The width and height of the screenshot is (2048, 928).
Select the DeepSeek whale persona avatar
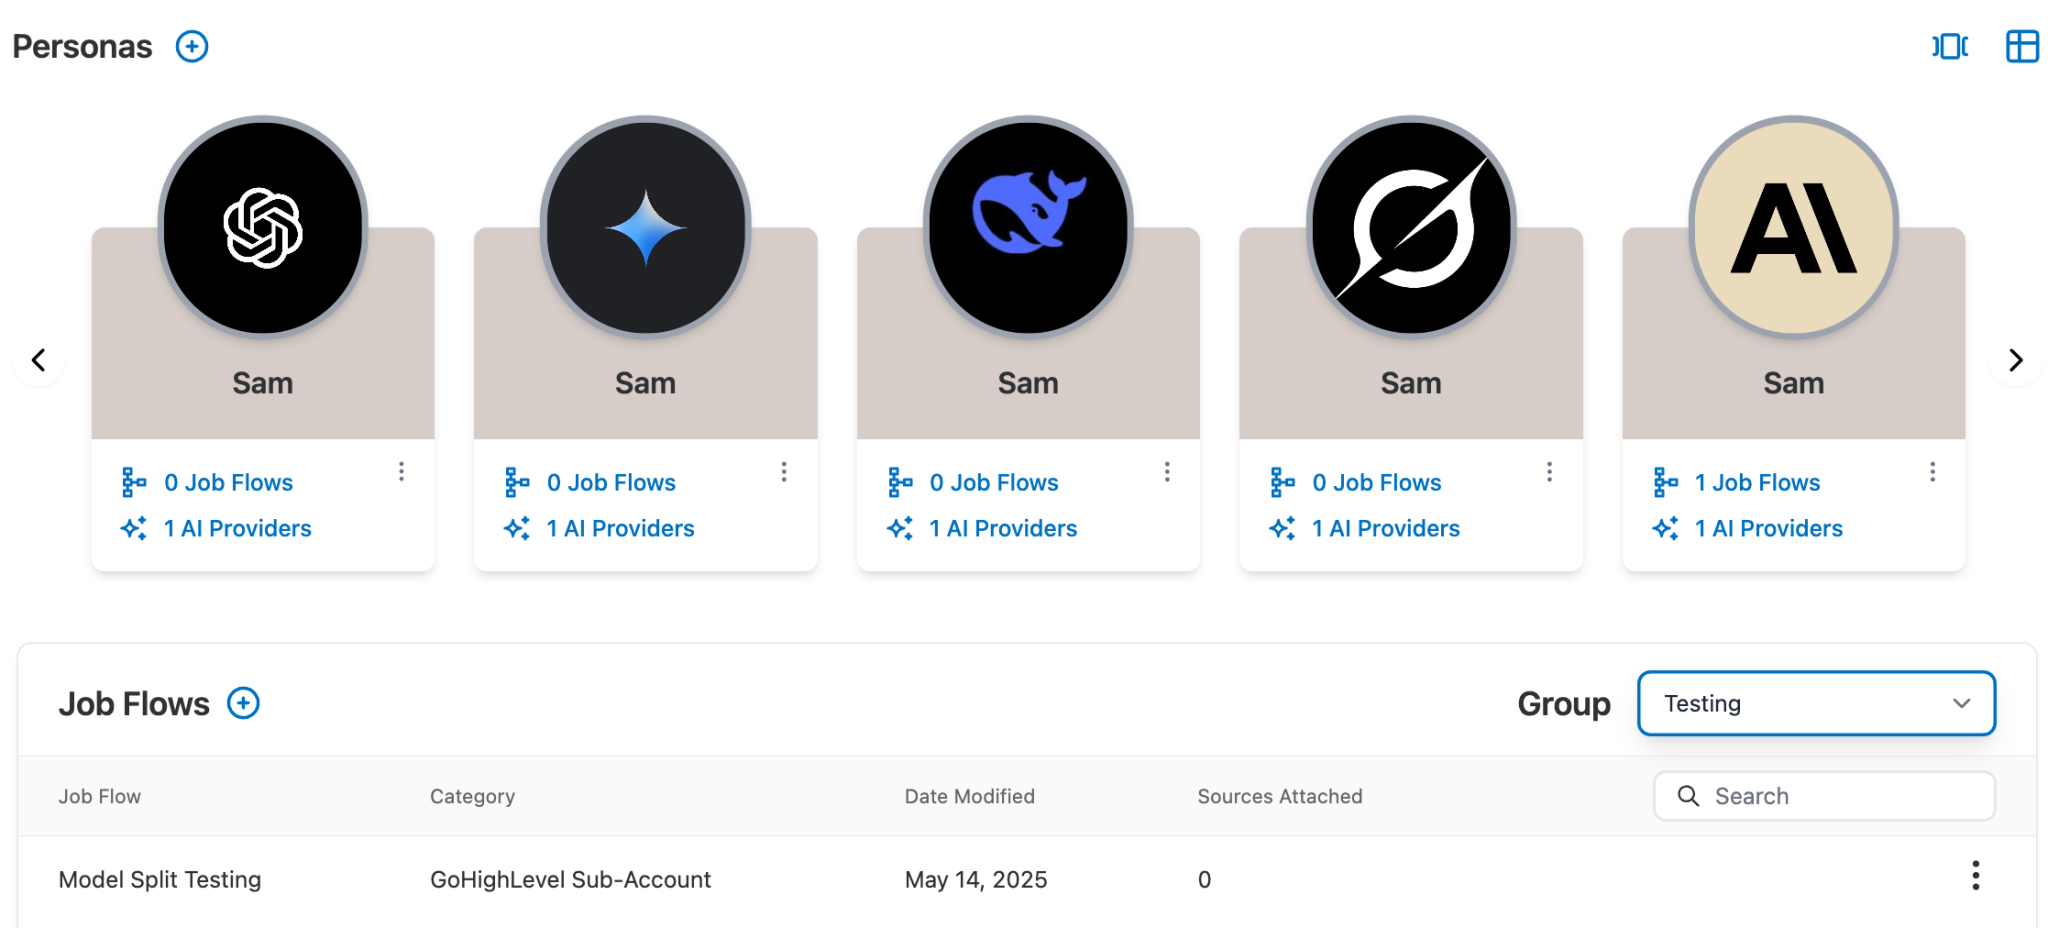click(1028, 227)
